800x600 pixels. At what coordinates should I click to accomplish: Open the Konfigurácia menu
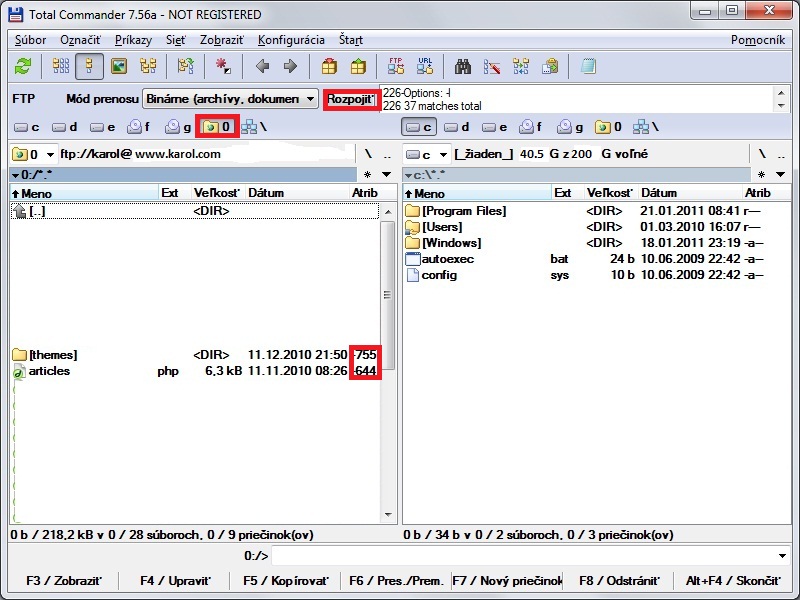coord(291,40)
